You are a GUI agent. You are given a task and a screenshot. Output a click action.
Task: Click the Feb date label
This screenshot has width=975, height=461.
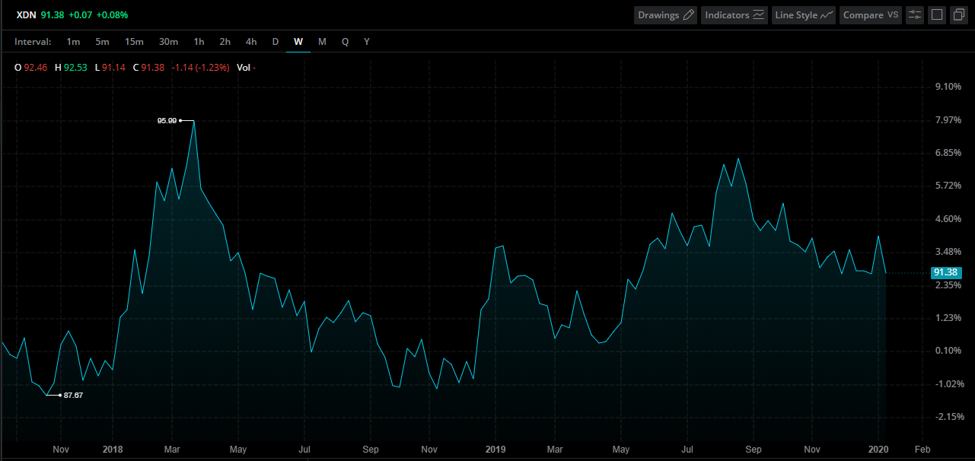(922, 449)
